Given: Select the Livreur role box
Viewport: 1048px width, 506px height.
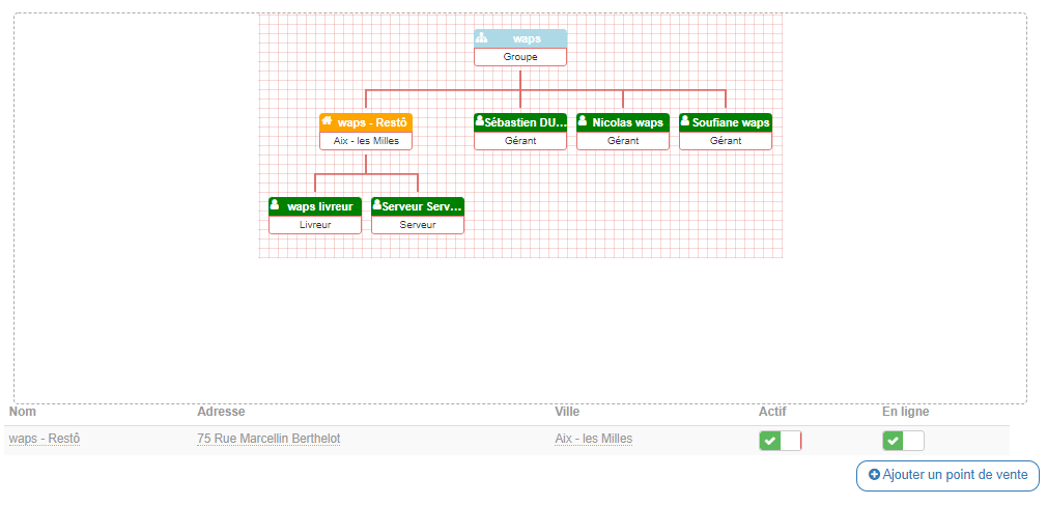Looking at the screenshot, I should click(x=315, y=225).
